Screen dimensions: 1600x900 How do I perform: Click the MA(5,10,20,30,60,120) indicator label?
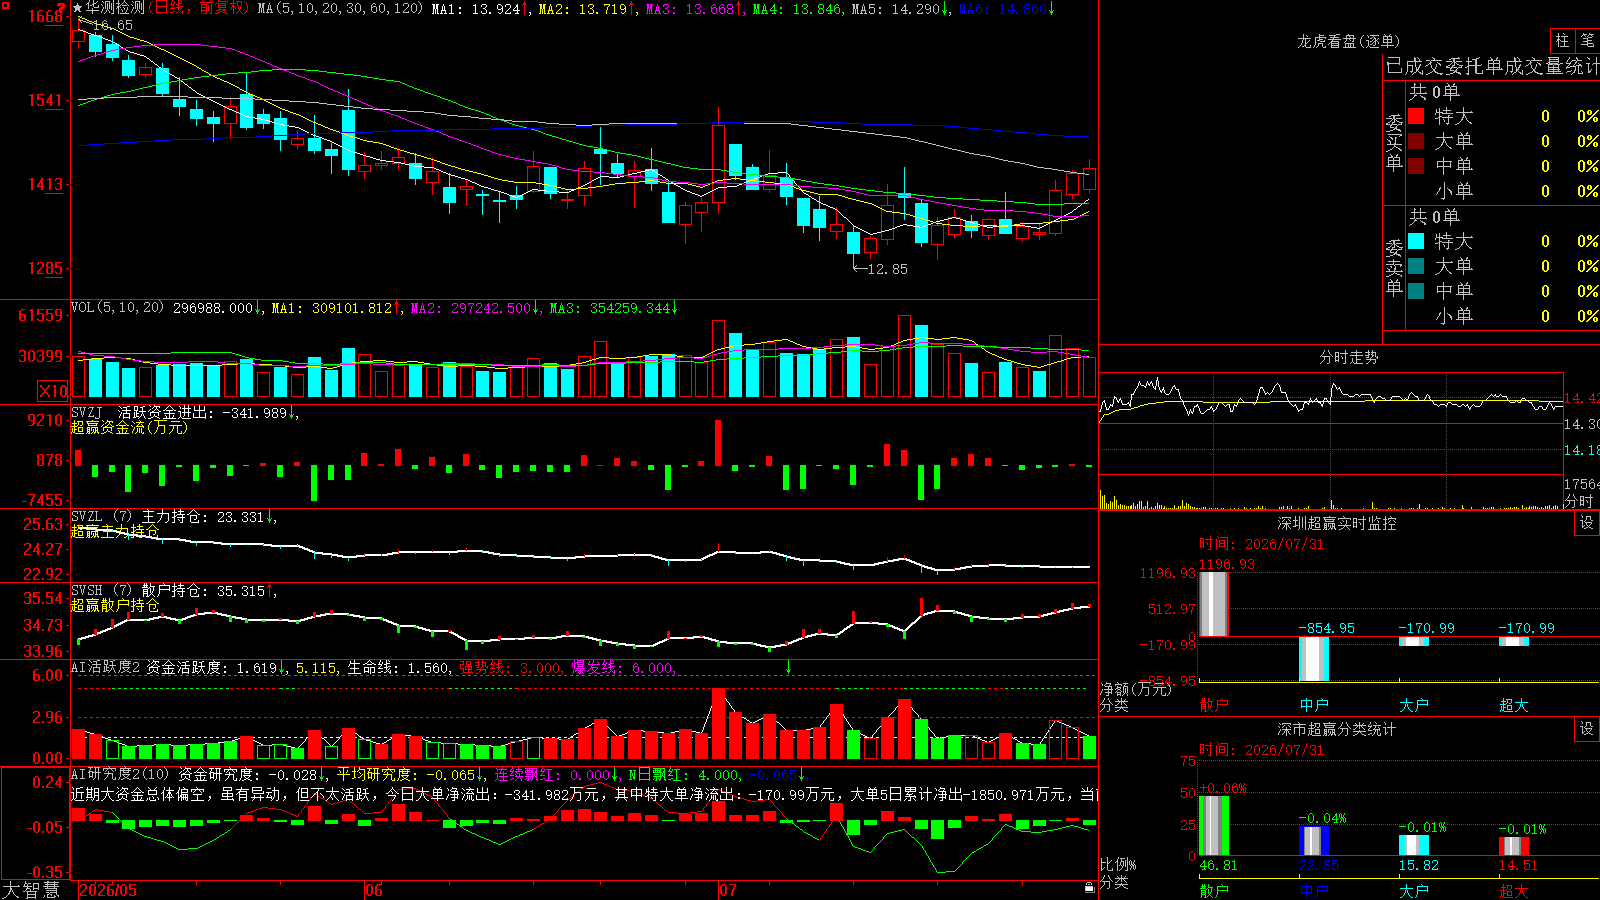pyautogui.click(x=340, y=8)
